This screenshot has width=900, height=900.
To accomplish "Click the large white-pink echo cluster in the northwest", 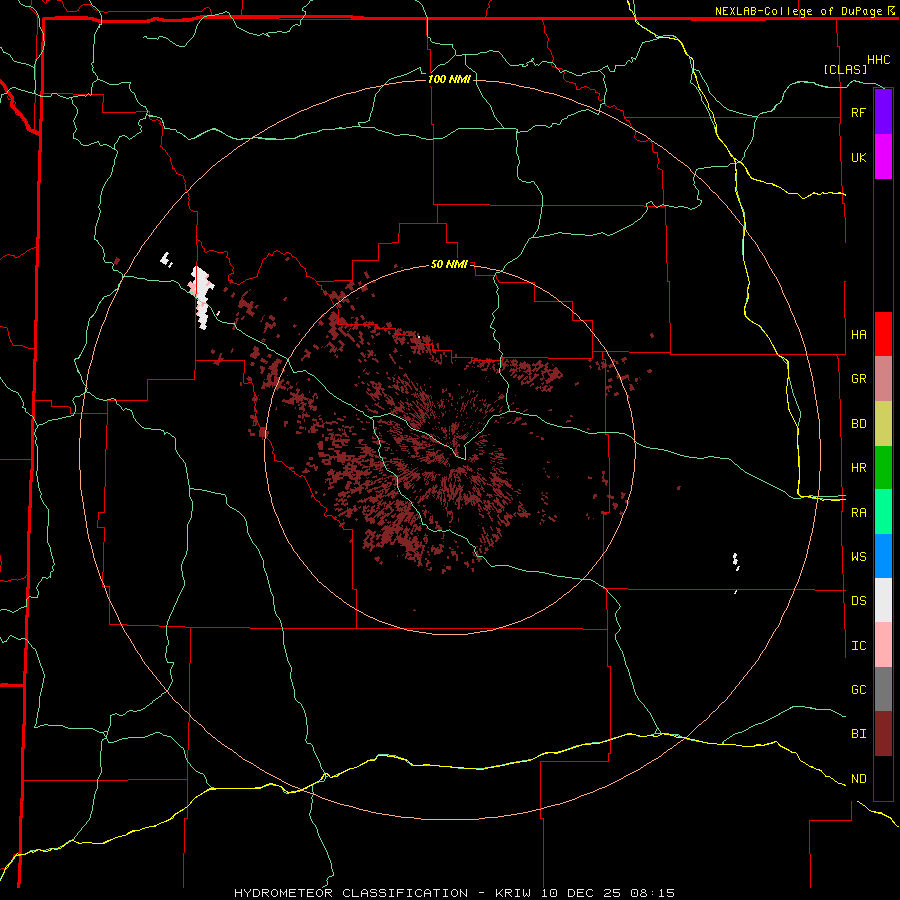I will pos(201,297).
